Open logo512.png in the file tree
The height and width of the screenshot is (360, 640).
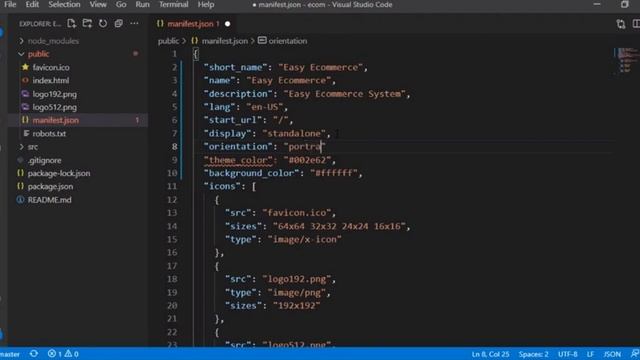pos(54,107)
